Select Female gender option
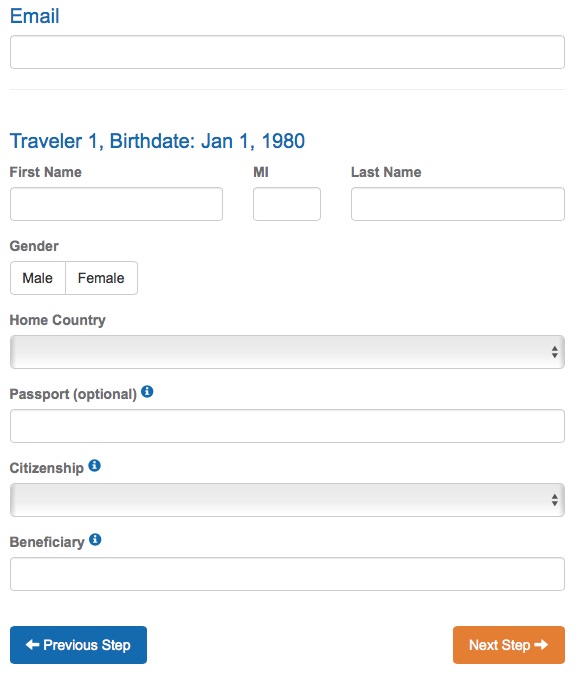 point(101,278)
